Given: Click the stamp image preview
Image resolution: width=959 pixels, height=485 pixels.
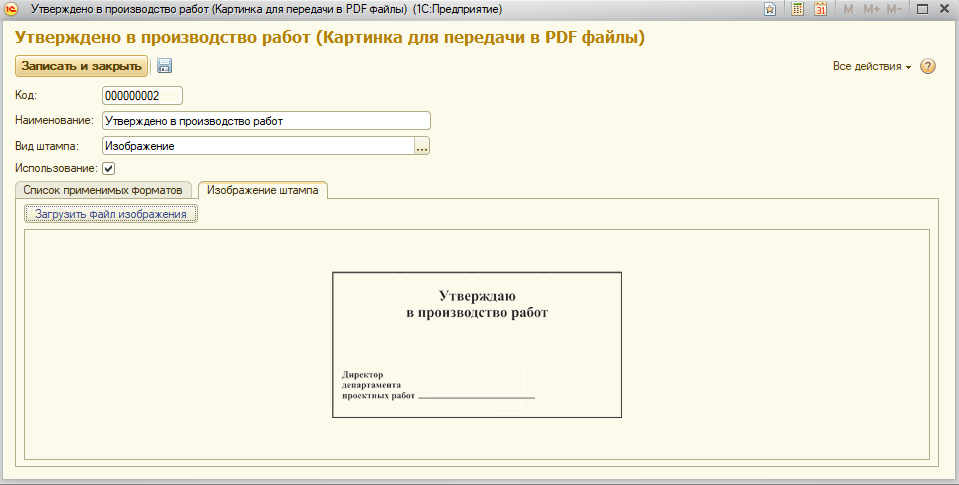Looking at the screenshot, I should click(x=477, y=345).
